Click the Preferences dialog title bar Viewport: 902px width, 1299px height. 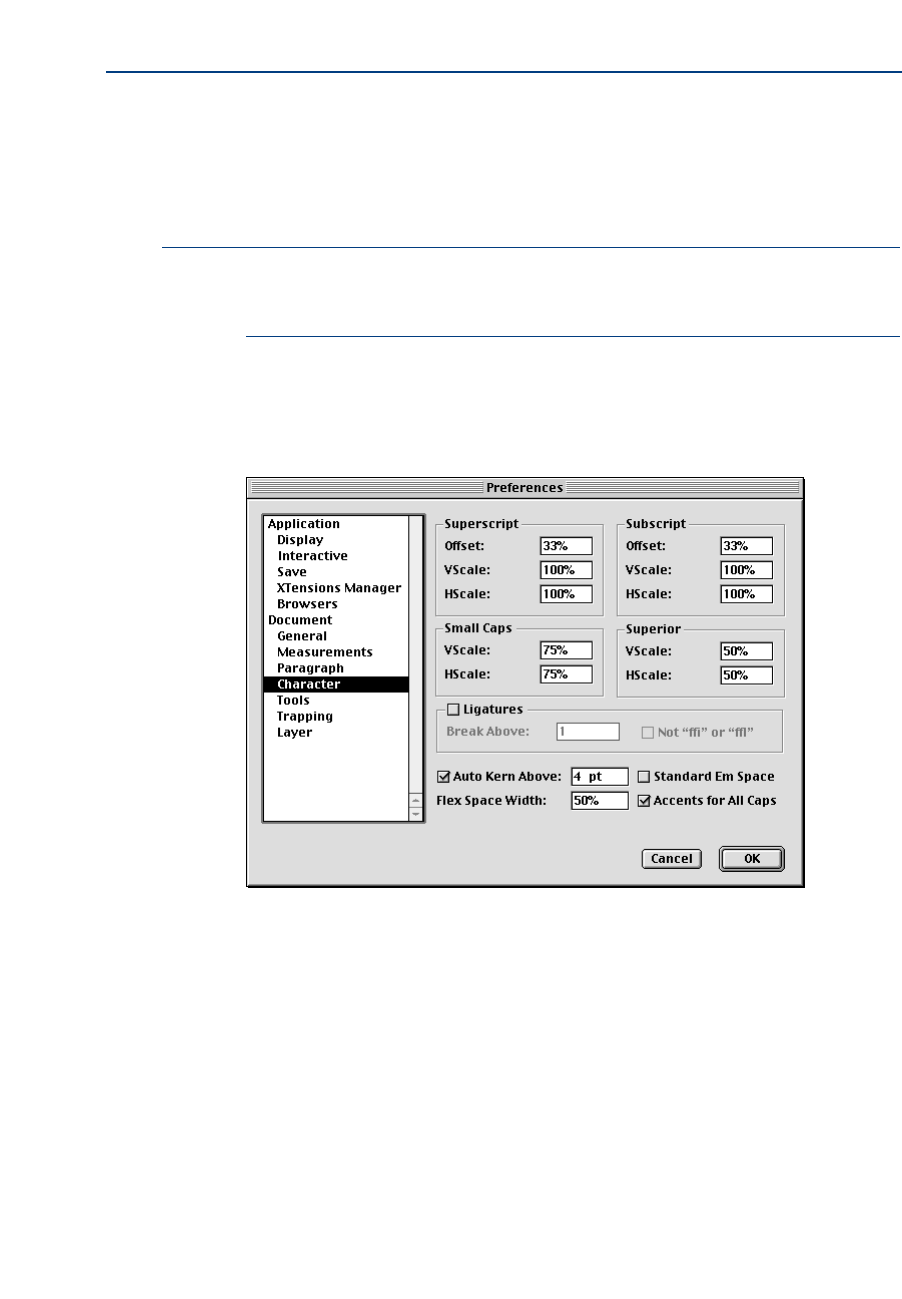(525, 488)
